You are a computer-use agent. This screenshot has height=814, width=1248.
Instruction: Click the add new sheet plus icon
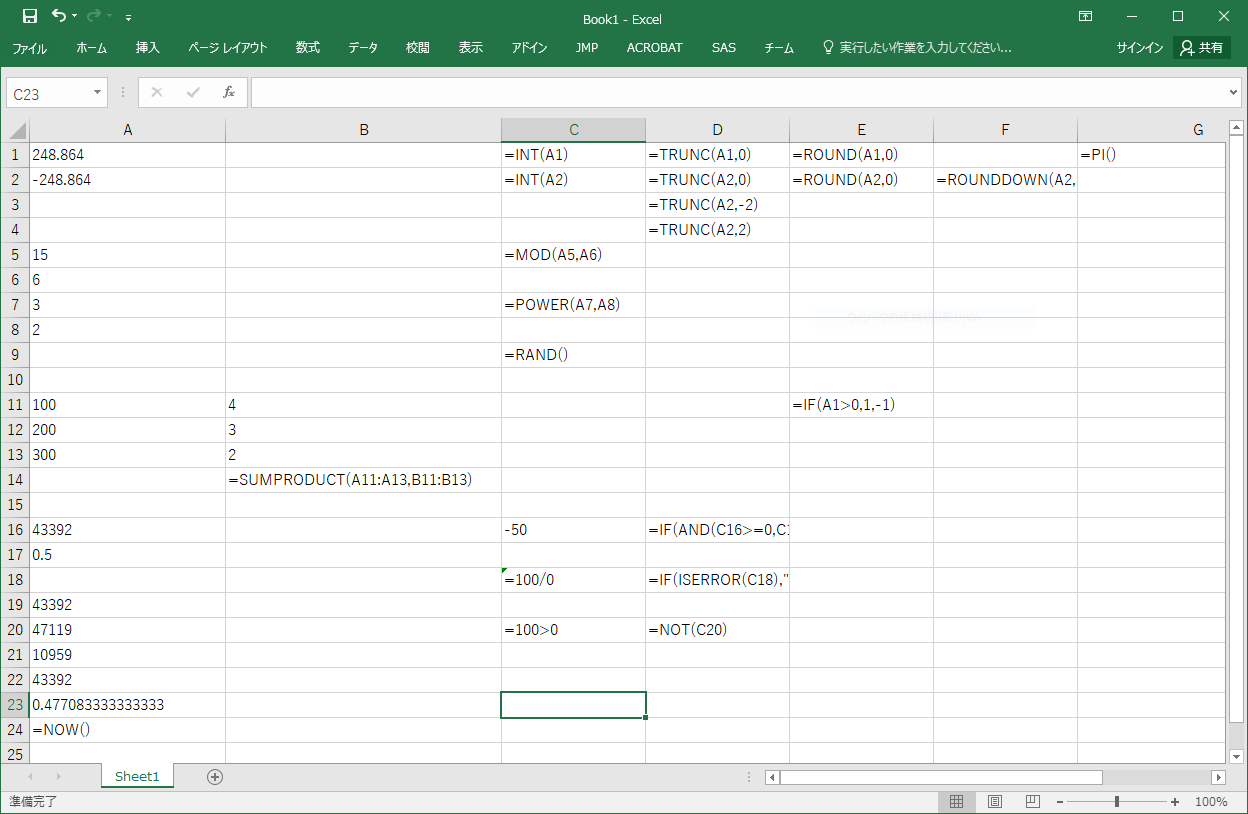pos(214,777)
